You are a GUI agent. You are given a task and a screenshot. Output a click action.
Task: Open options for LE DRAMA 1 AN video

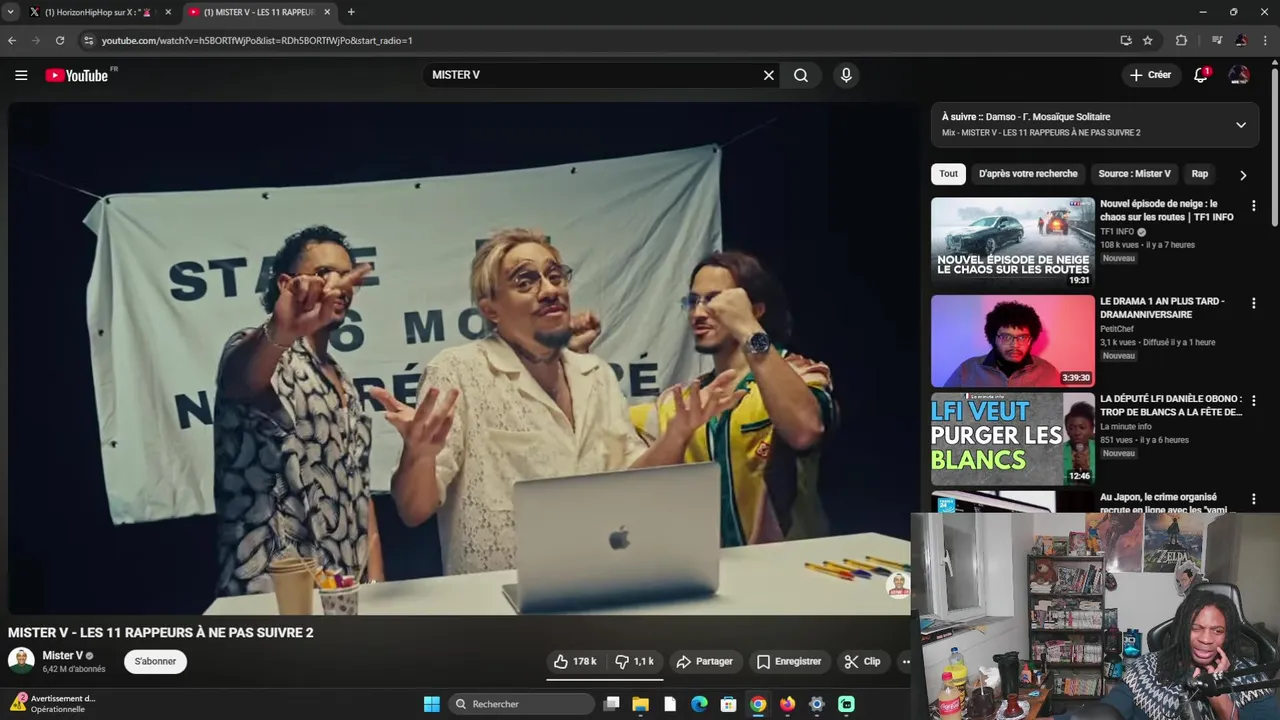click(1254, 303)
